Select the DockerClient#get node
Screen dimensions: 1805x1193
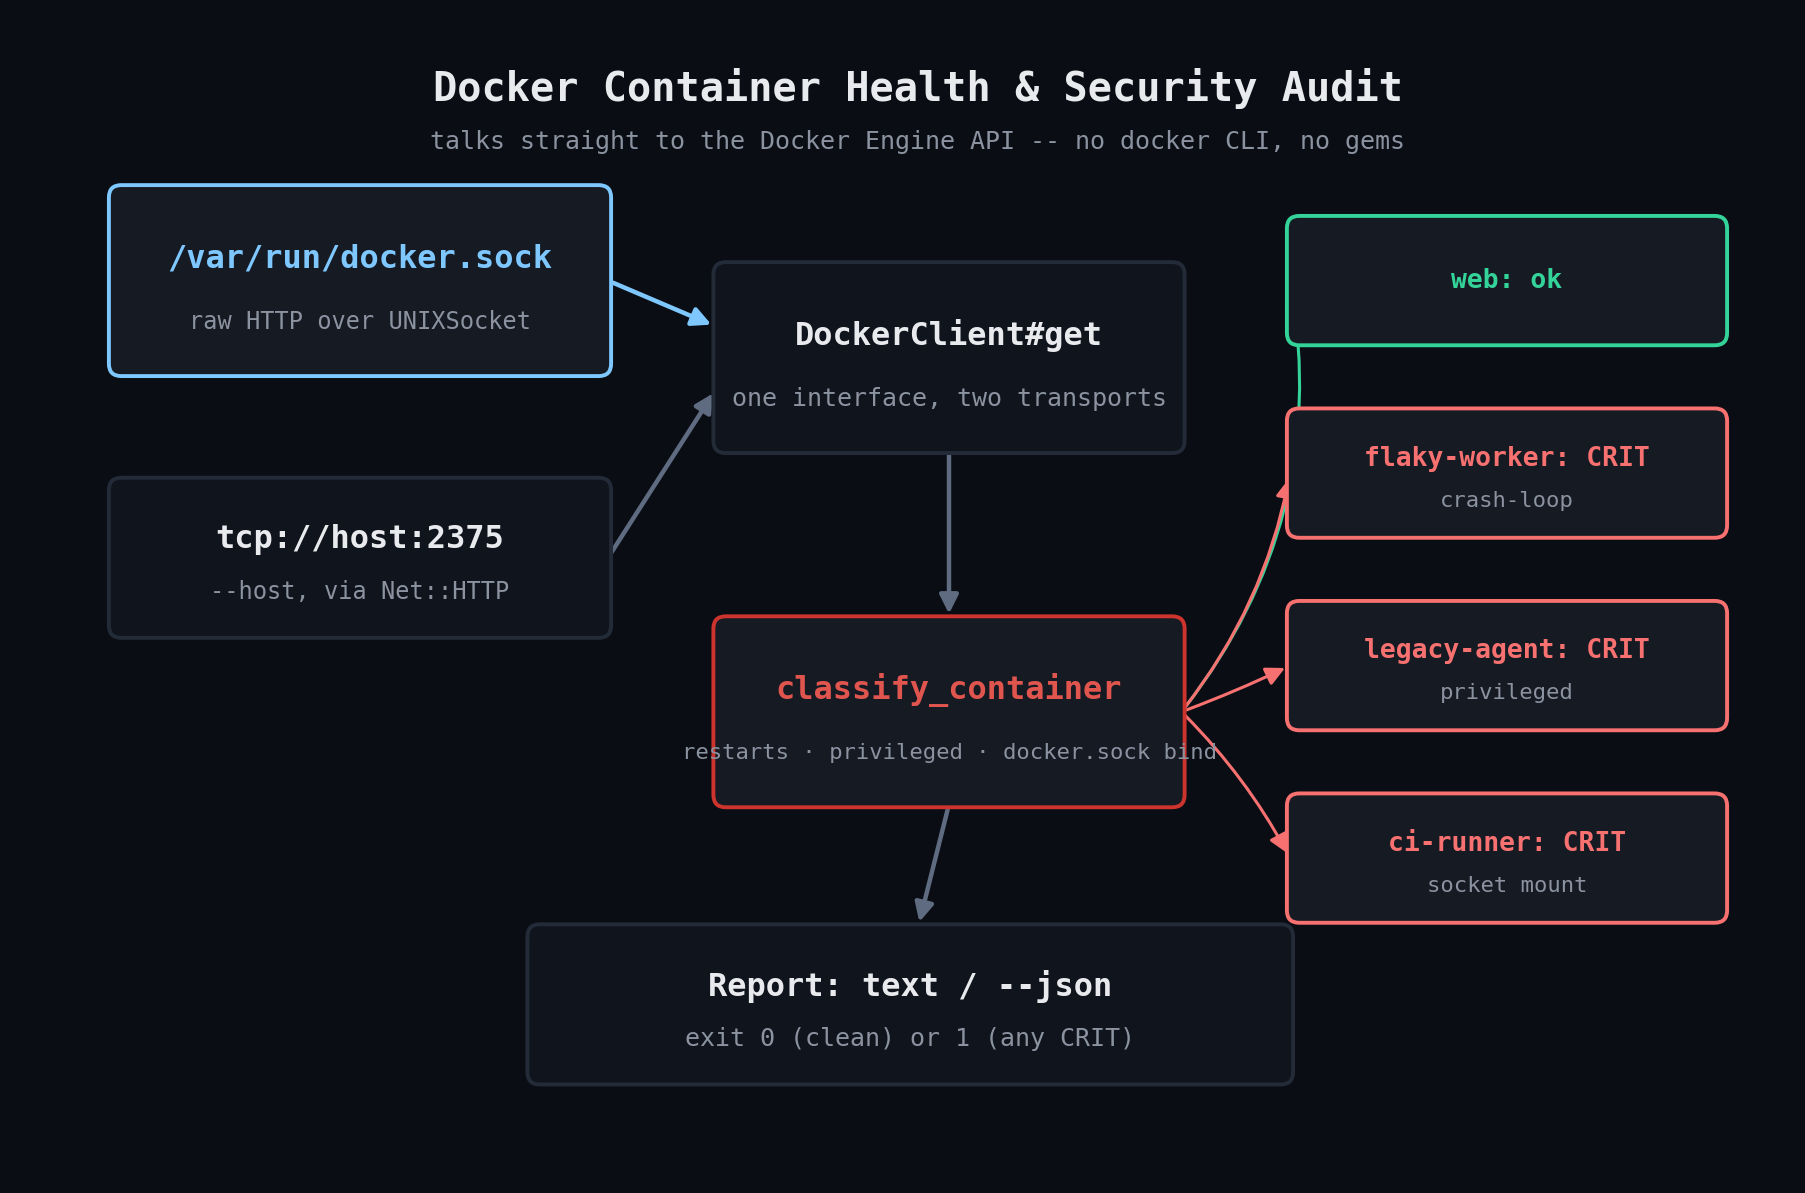point(949,357)
